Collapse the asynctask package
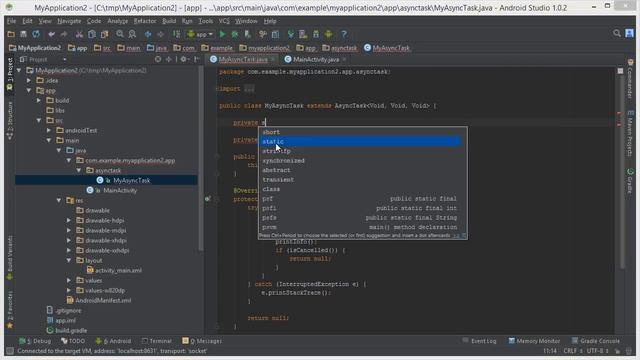Image resolution: width=640 pixels, height=360 pixels. [x=79, y=171]
